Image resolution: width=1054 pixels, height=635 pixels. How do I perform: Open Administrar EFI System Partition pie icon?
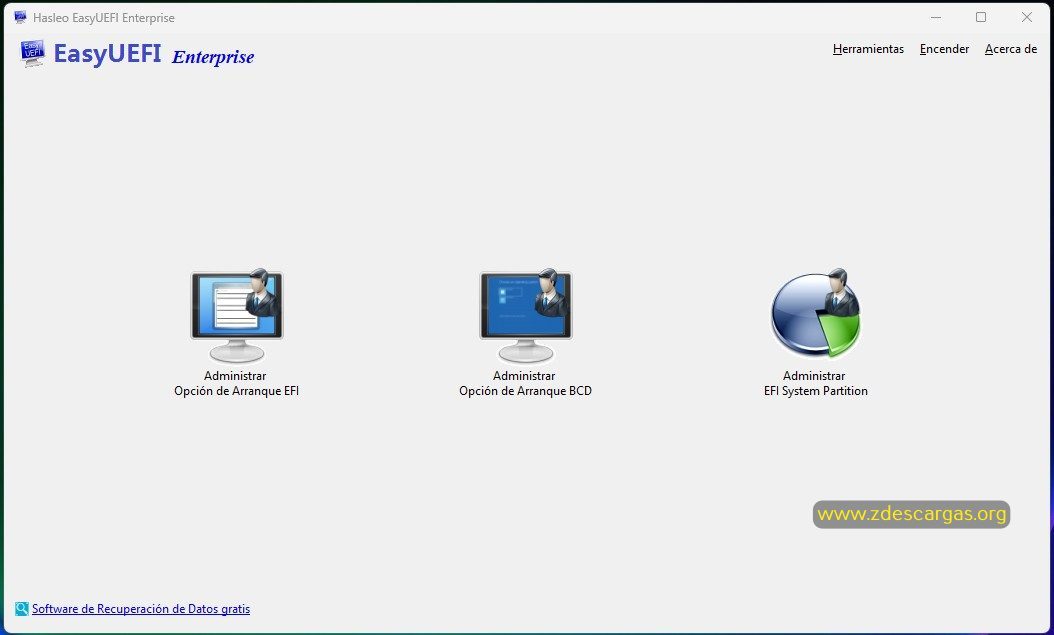click(815, 313)
